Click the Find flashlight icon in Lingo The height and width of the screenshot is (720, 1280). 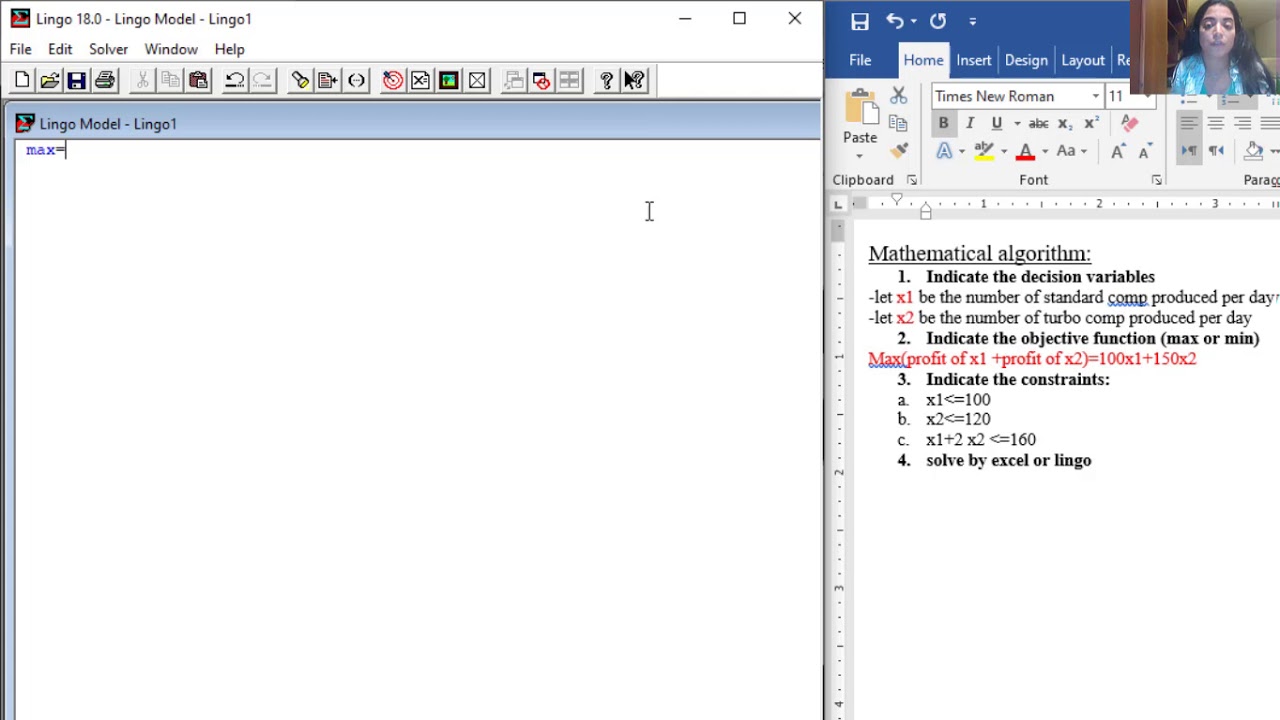coord(300,81)
